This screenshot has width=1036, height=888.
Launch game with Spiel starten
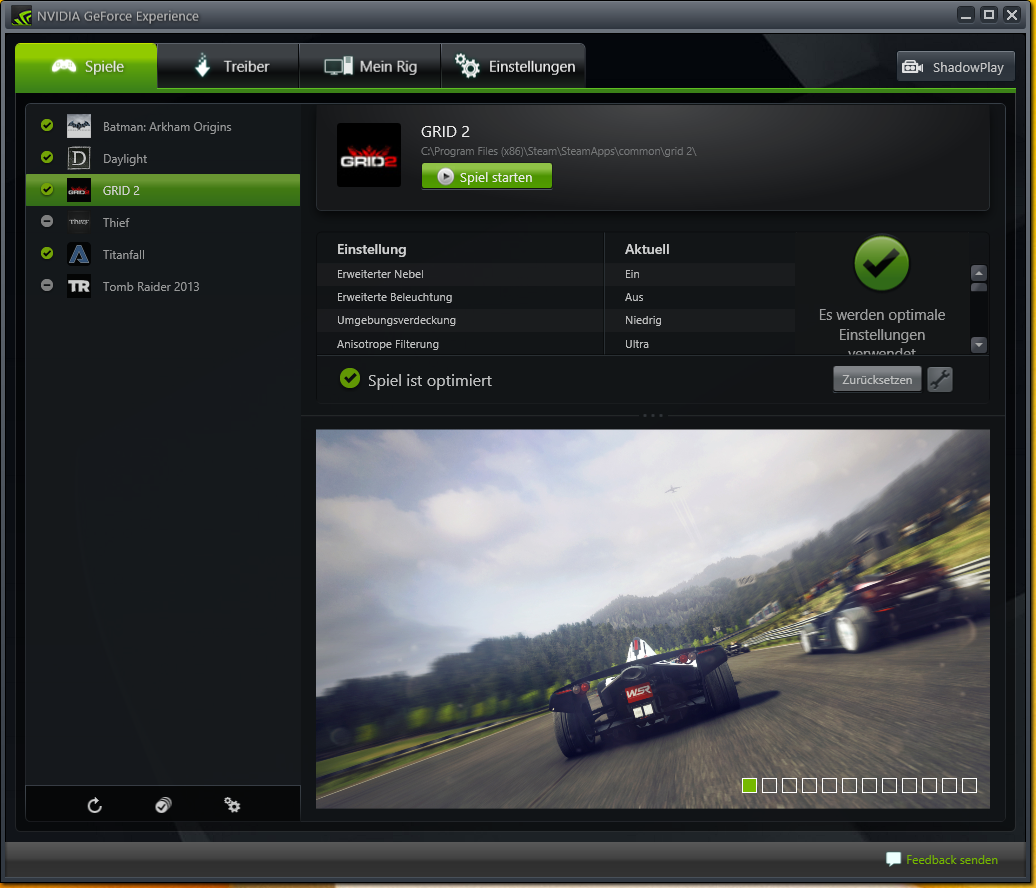(486, 176)
